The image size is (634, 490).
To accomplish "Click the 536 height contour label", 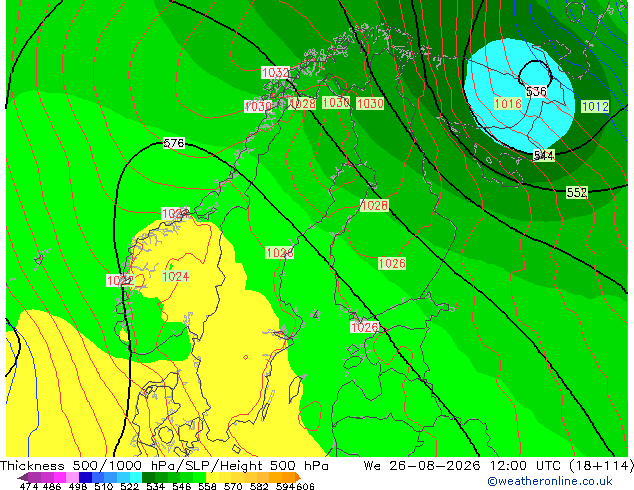I will (x=536, y=91).
